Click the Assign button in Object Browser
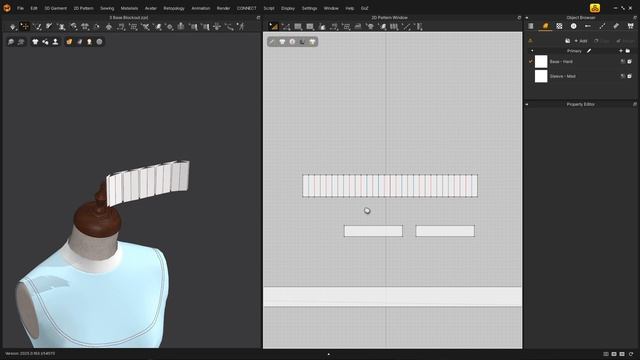The width and height of the screenshot is (640, 360). [625, 41]
